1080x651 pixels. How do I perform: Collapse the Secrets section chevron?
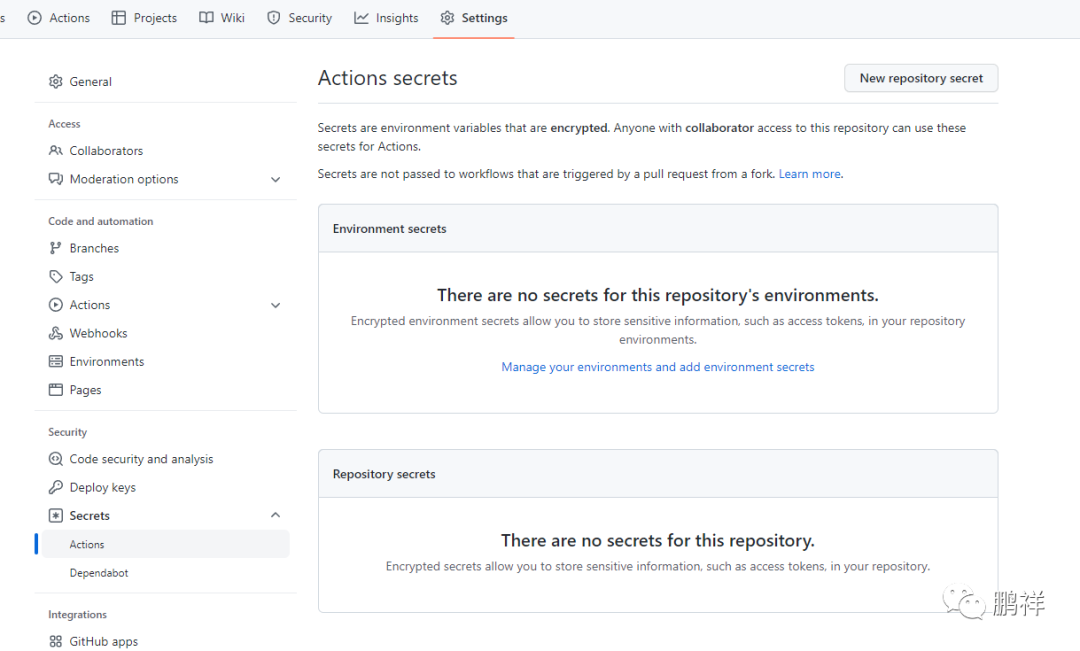point(276,515)
